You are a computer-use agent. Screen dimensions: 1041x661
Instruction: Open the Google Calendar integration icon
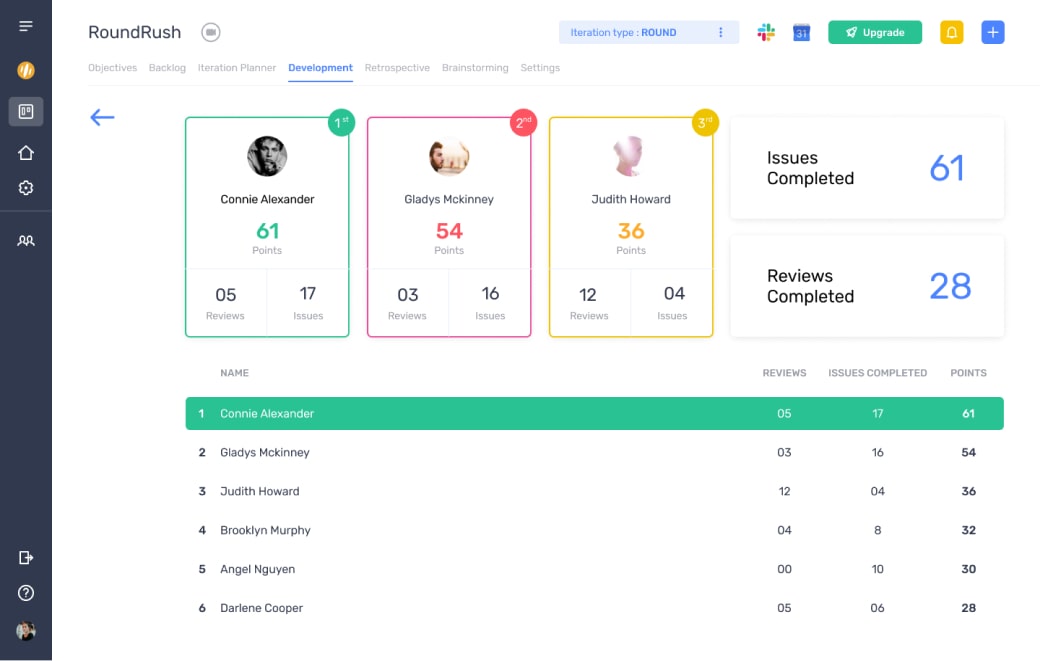tap(801, 32)
